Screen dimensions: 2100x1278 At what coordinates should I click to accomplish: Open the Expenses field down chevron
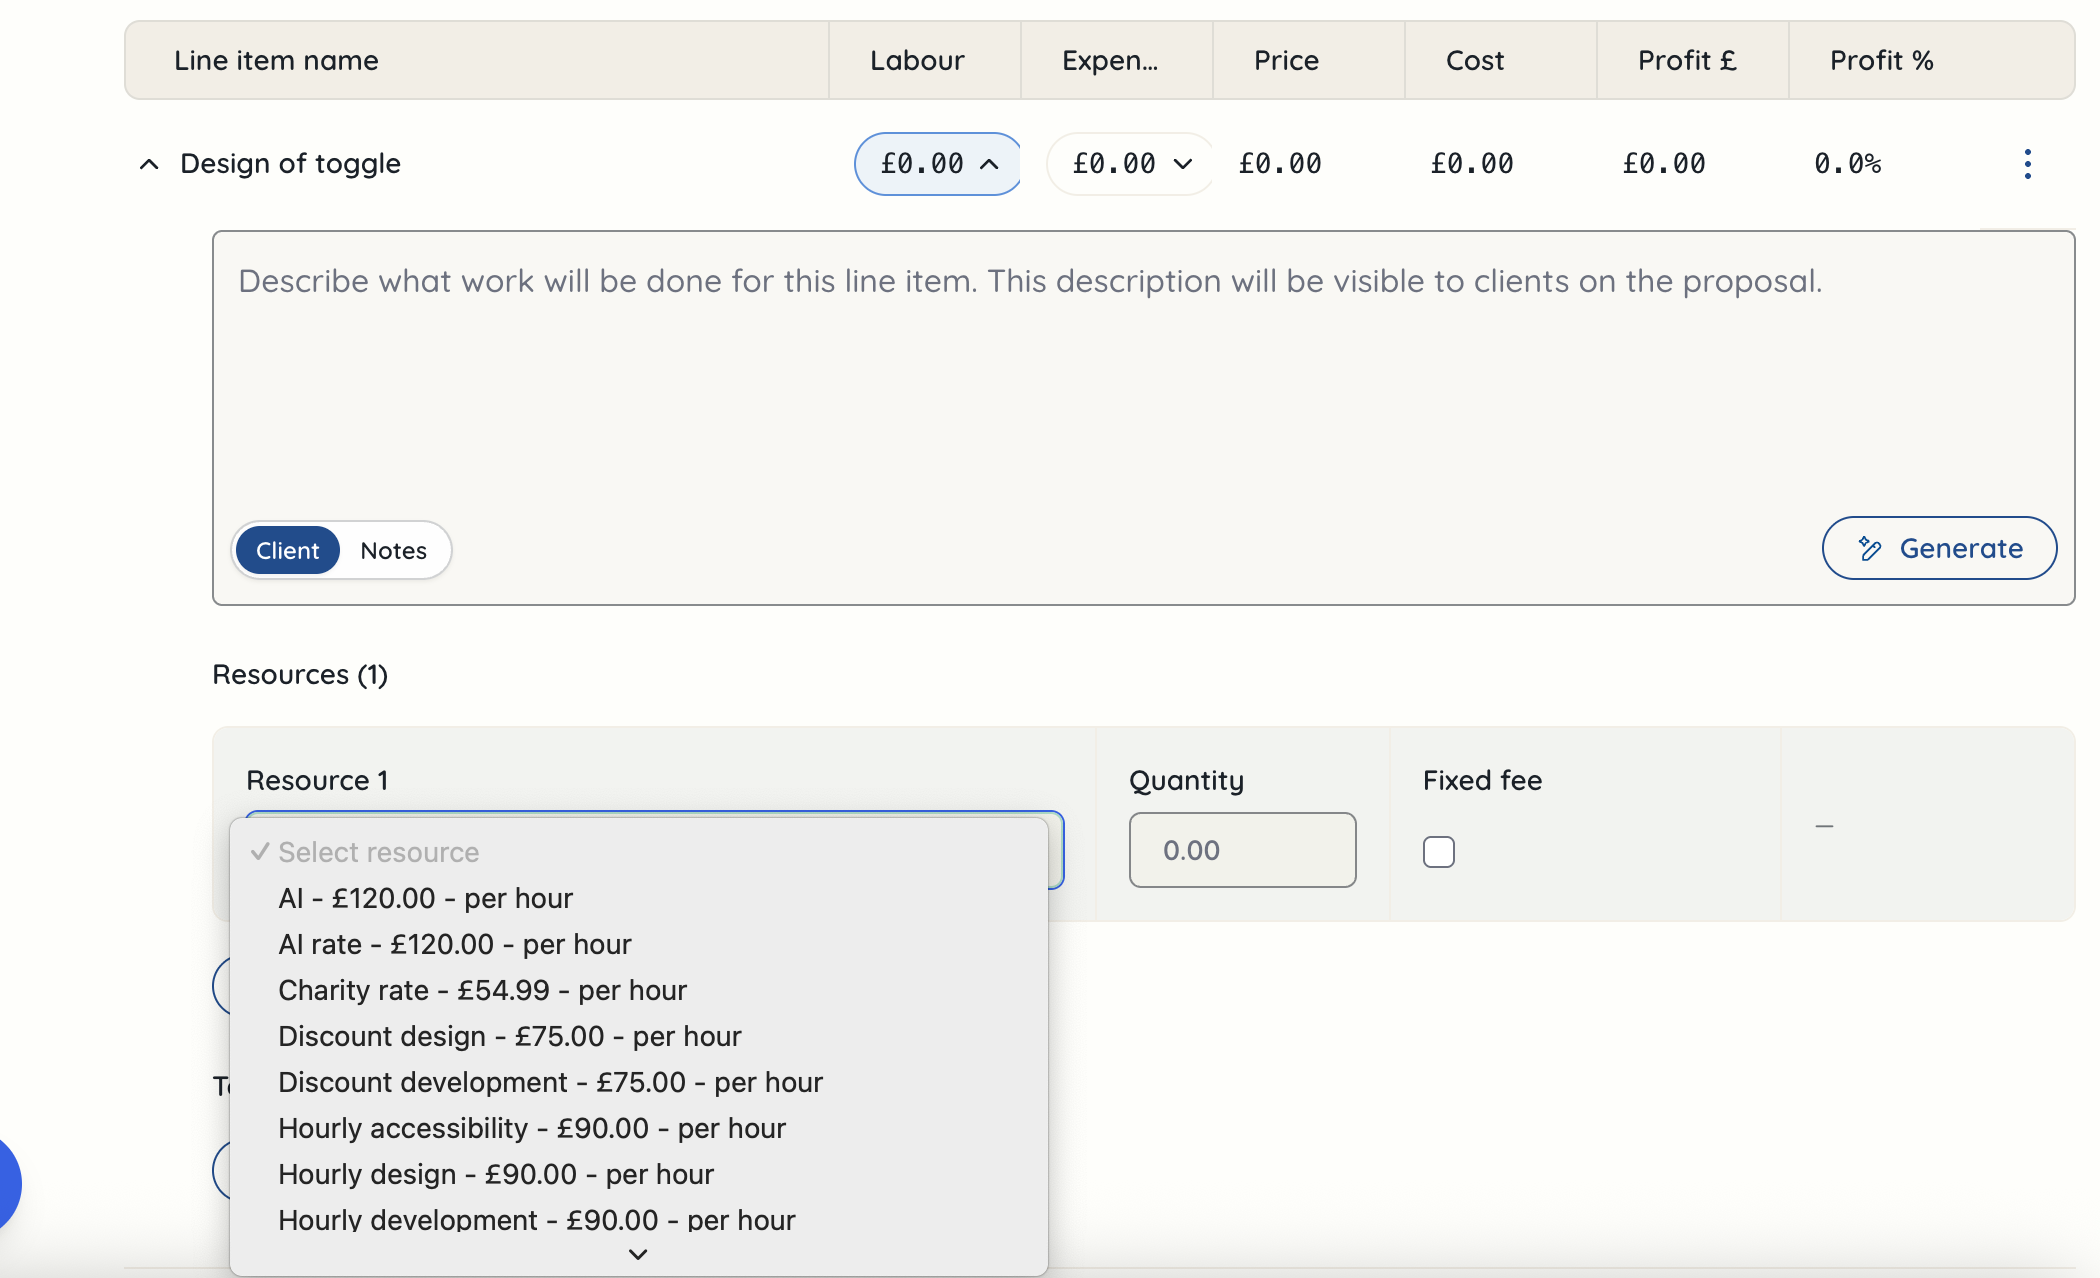point(1182,163)
